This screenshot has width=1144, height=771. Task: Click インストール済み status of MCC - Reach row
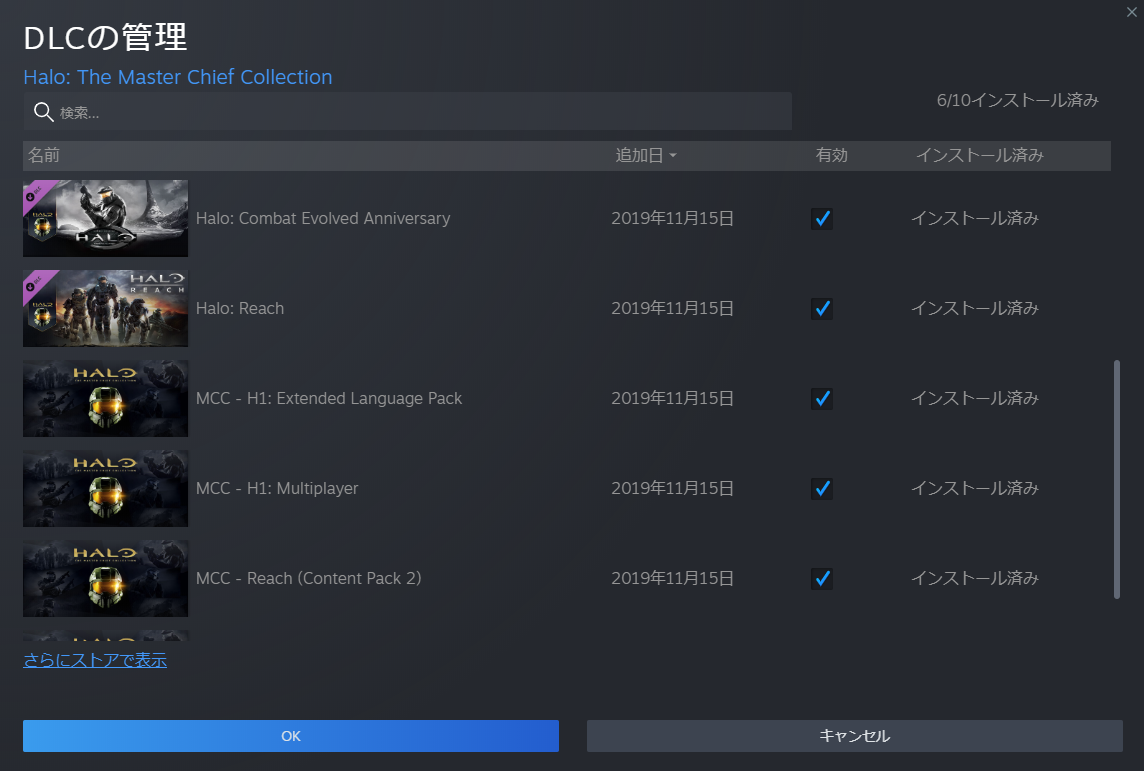pos(975,578)
